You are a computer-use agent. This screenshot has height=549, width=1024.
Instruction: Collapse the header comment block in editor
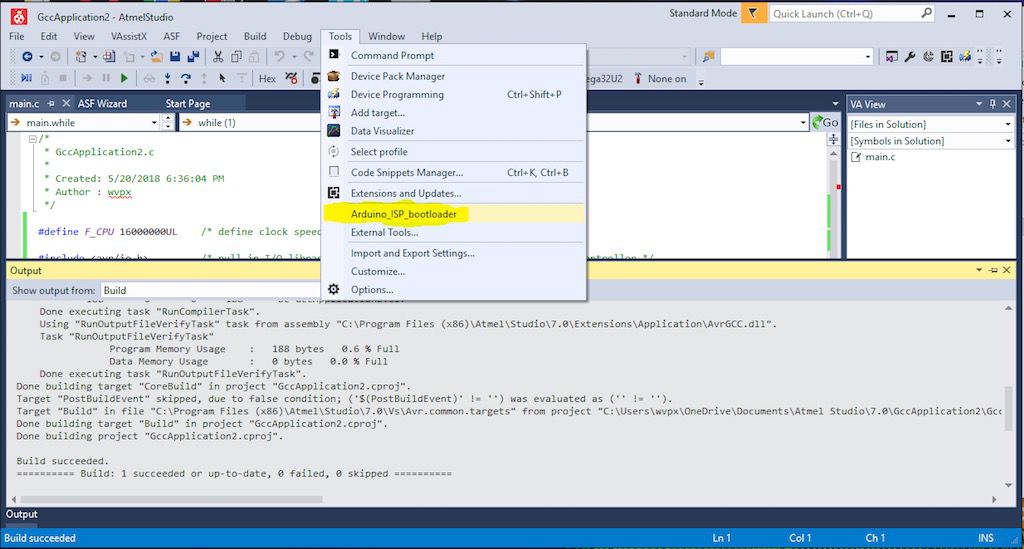[x=32, y=138]
